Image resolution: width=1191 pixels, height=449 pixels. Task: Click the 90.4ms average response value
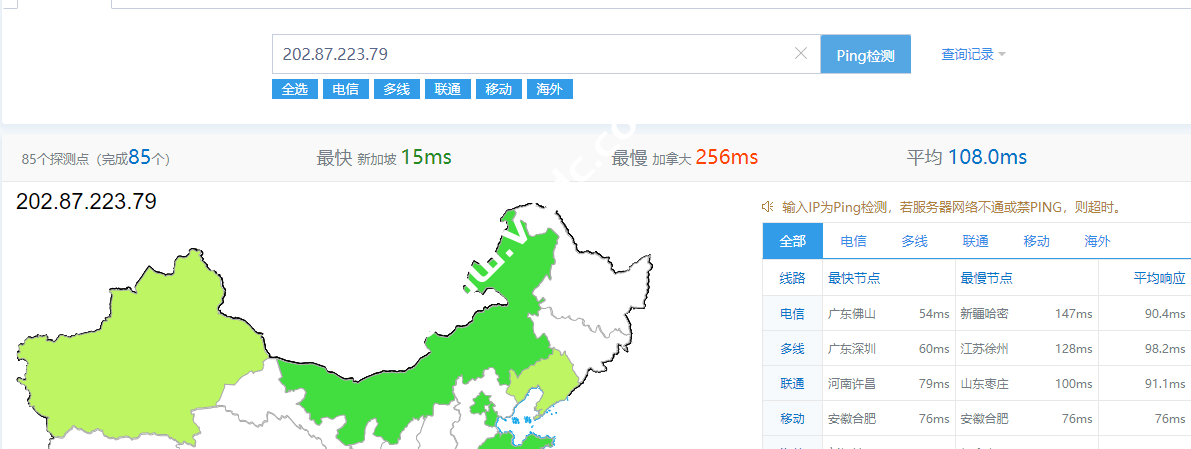(1165, 313)
